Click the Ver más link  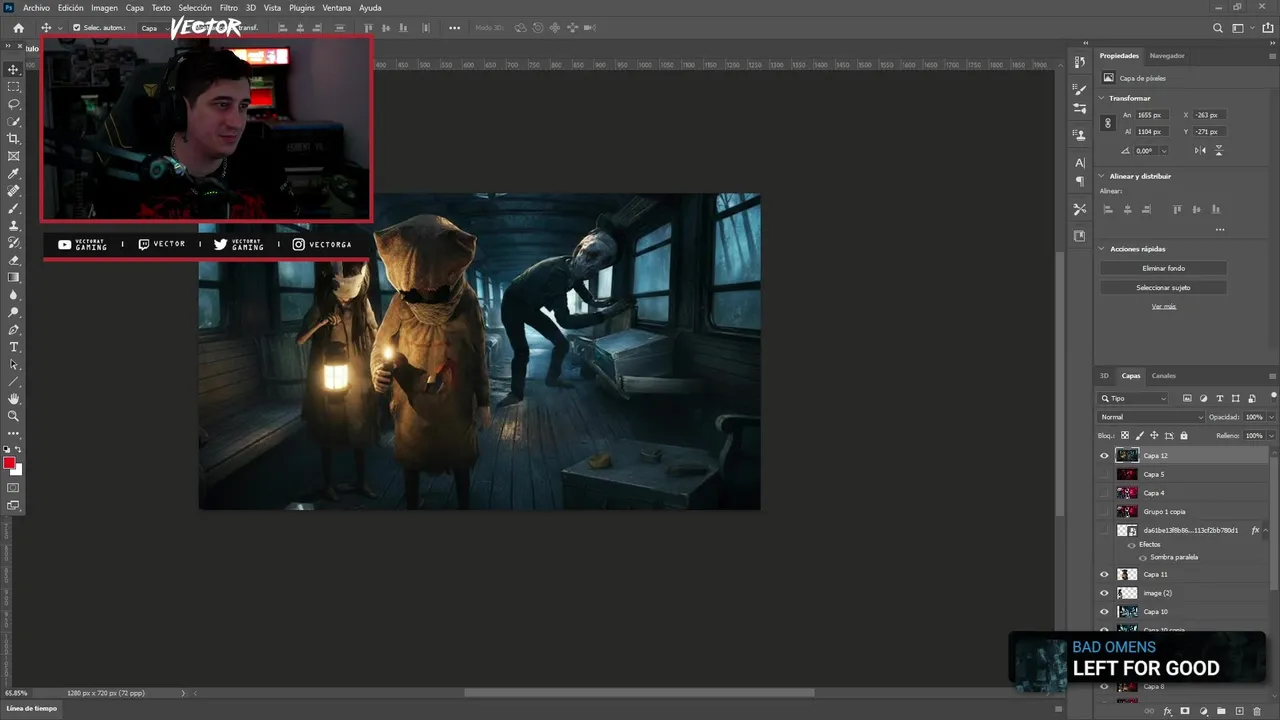pyautogui.click(x=1163, y=306)
